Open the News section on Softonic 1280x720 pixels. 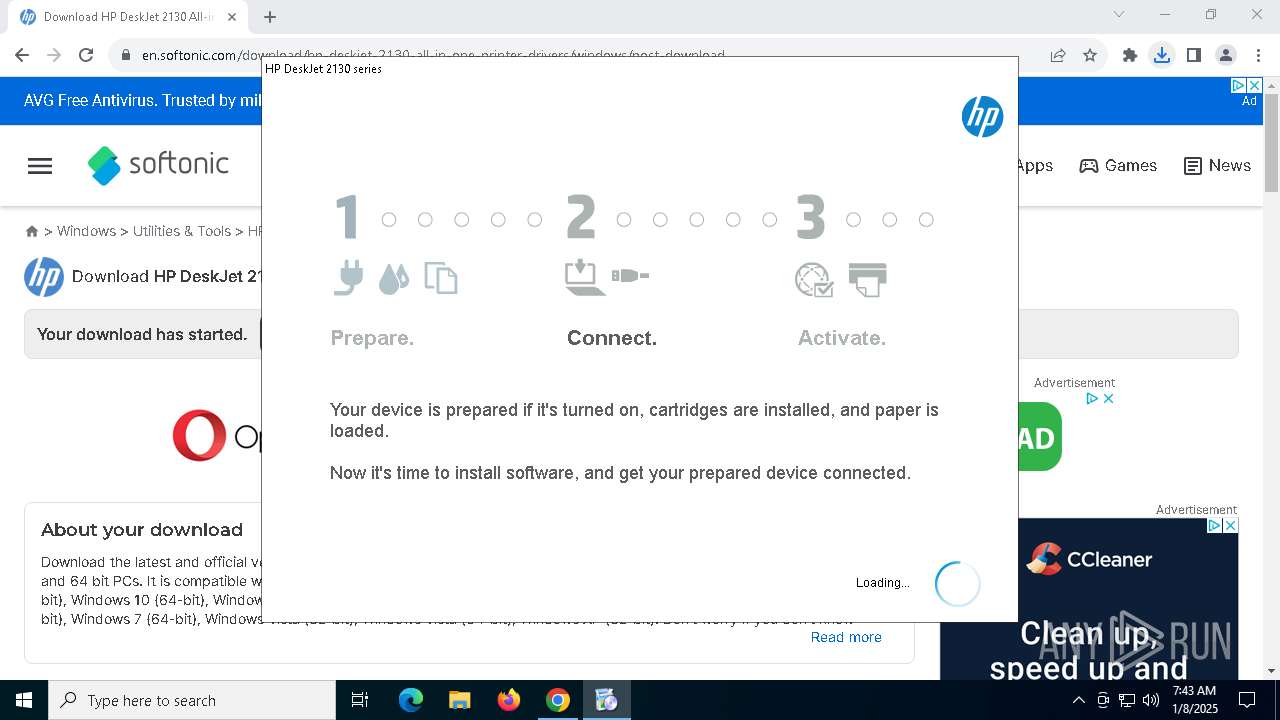tap(1217, 166)
